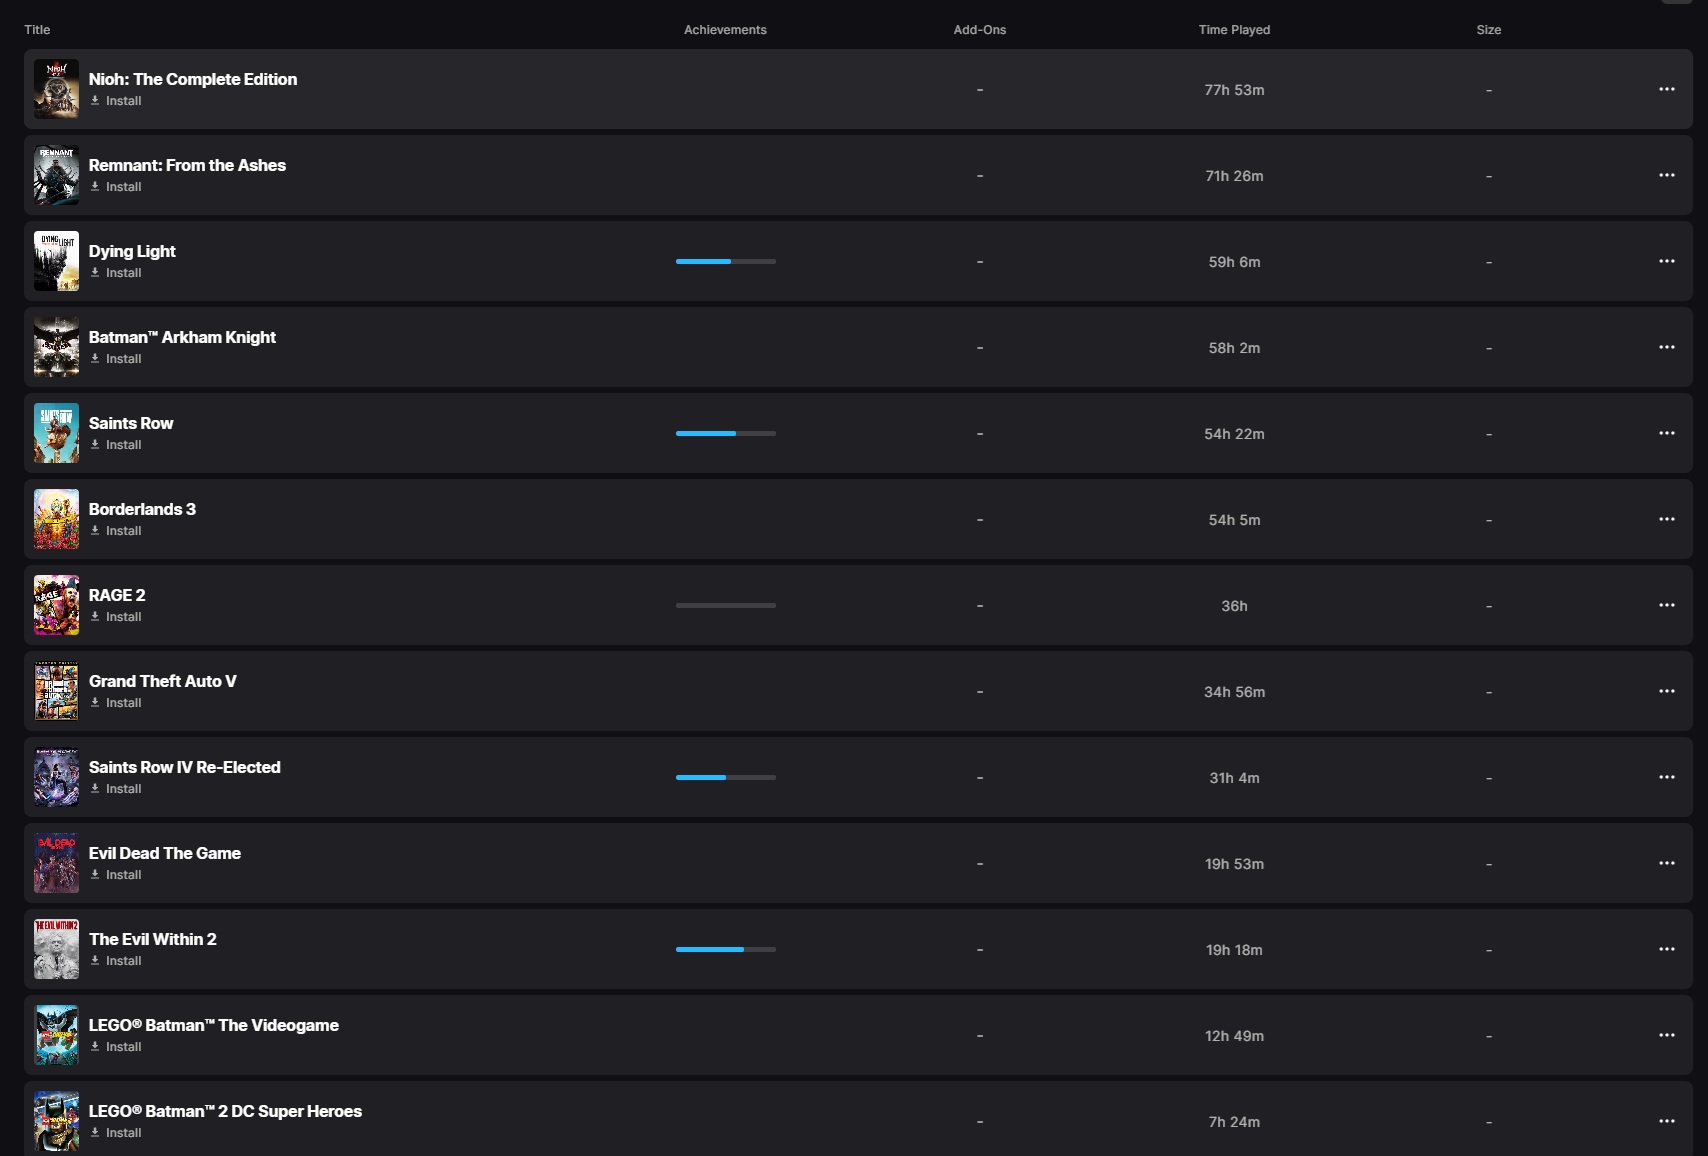
Task: Click the Size column header
Action: click(1489, 30)
